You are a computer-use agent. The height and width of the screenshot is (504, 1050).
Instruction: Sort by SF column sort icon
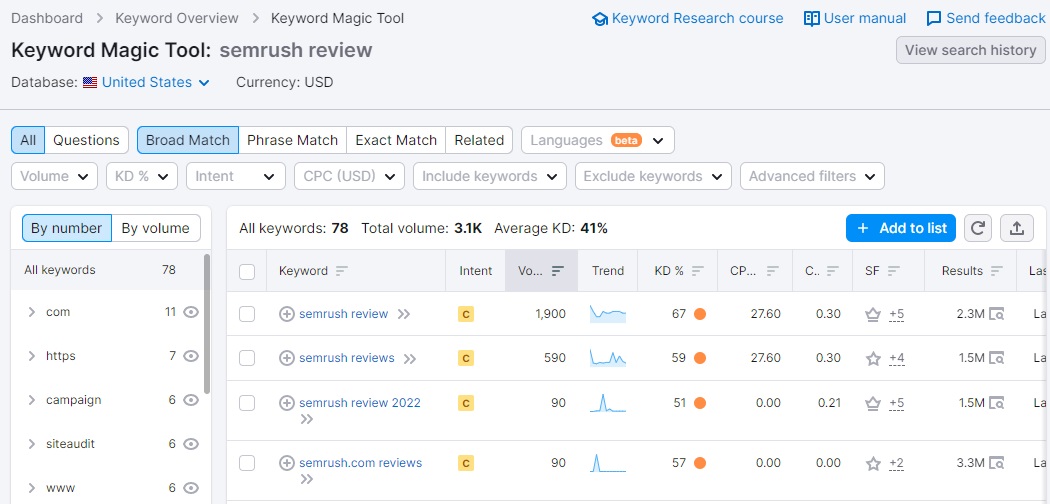pos(894,271)
